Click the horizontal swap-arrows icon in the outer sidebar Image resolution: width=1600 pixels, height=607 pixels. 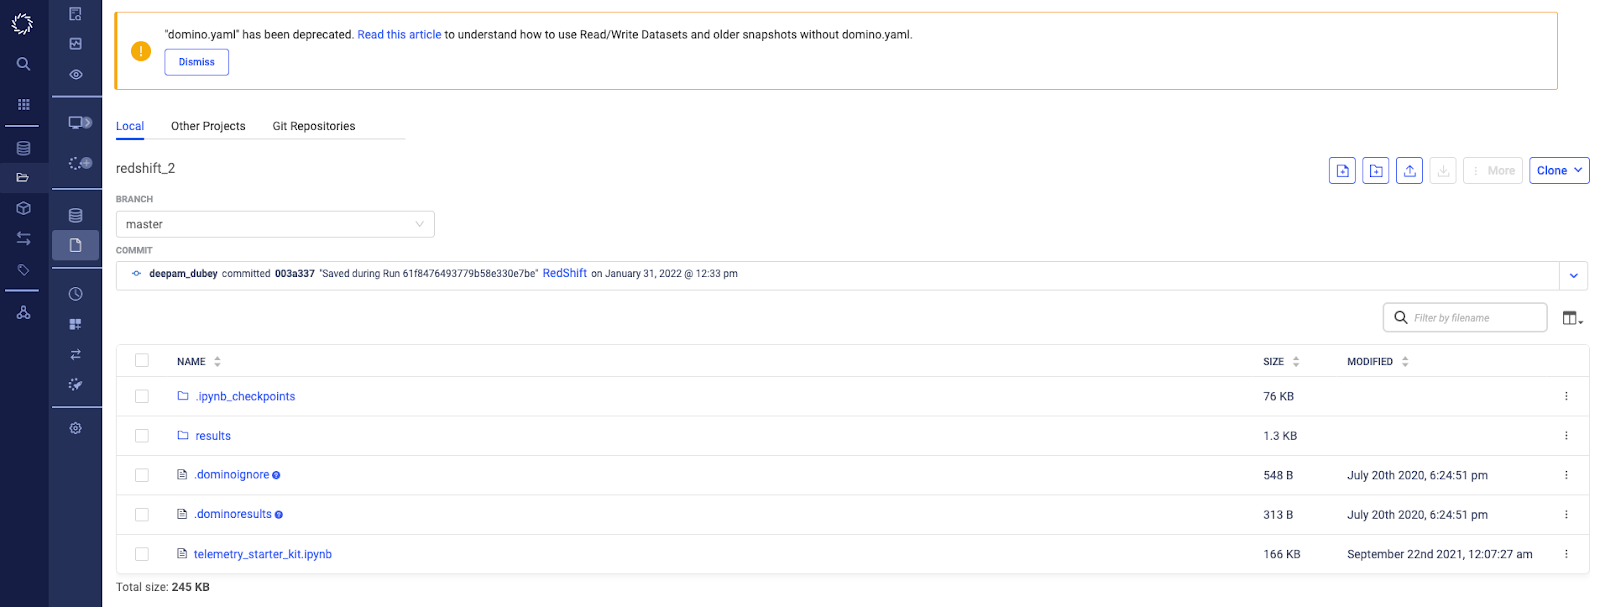23,238
